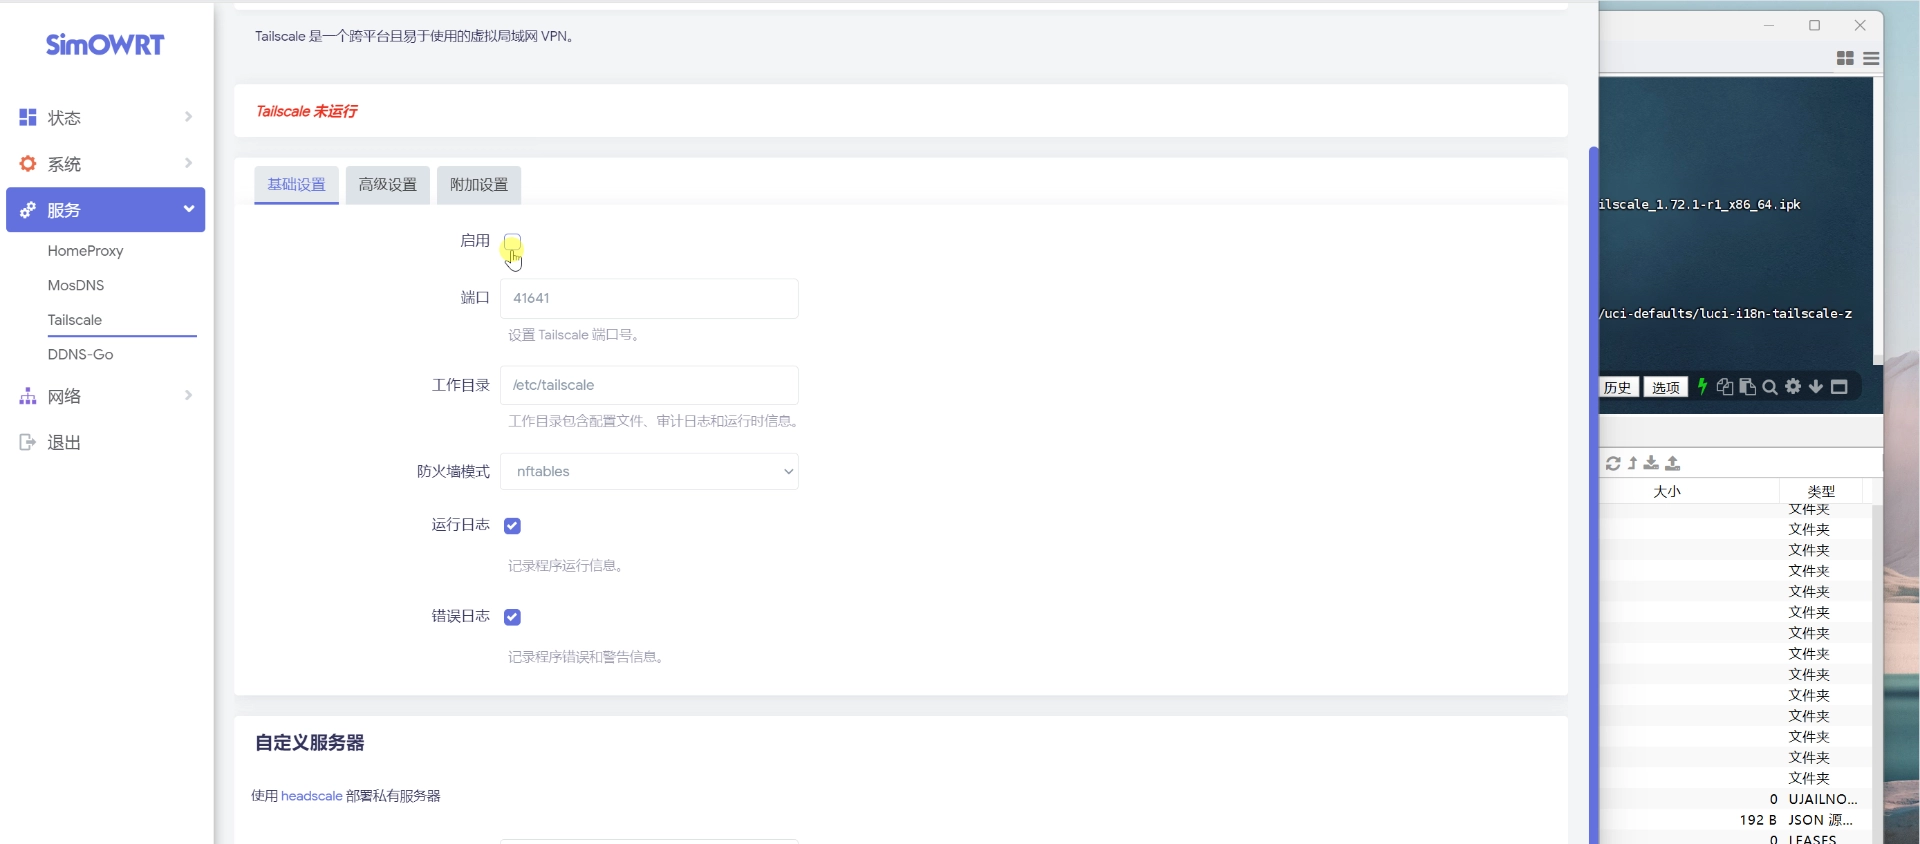Switch to the 高级设置 tab
The height and width of the screenshot is (844, 1920).
[x=388, y=185]
